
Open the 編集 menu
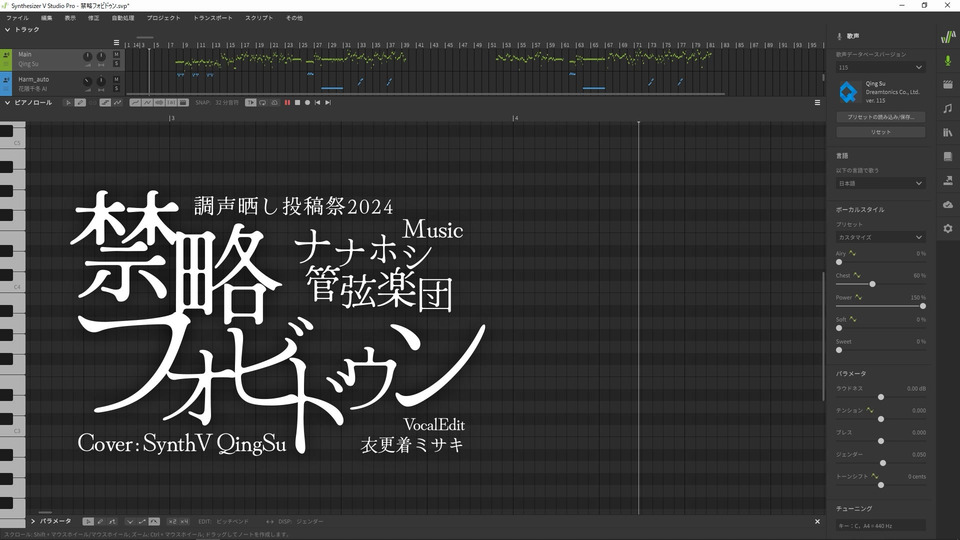click(47, 18)
